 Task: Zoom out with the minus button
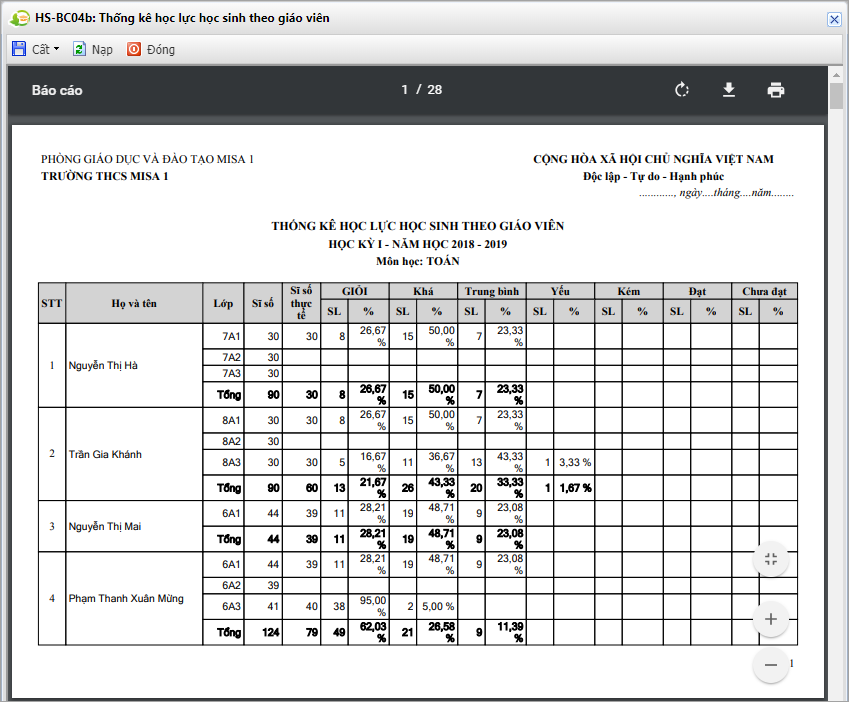770,665
